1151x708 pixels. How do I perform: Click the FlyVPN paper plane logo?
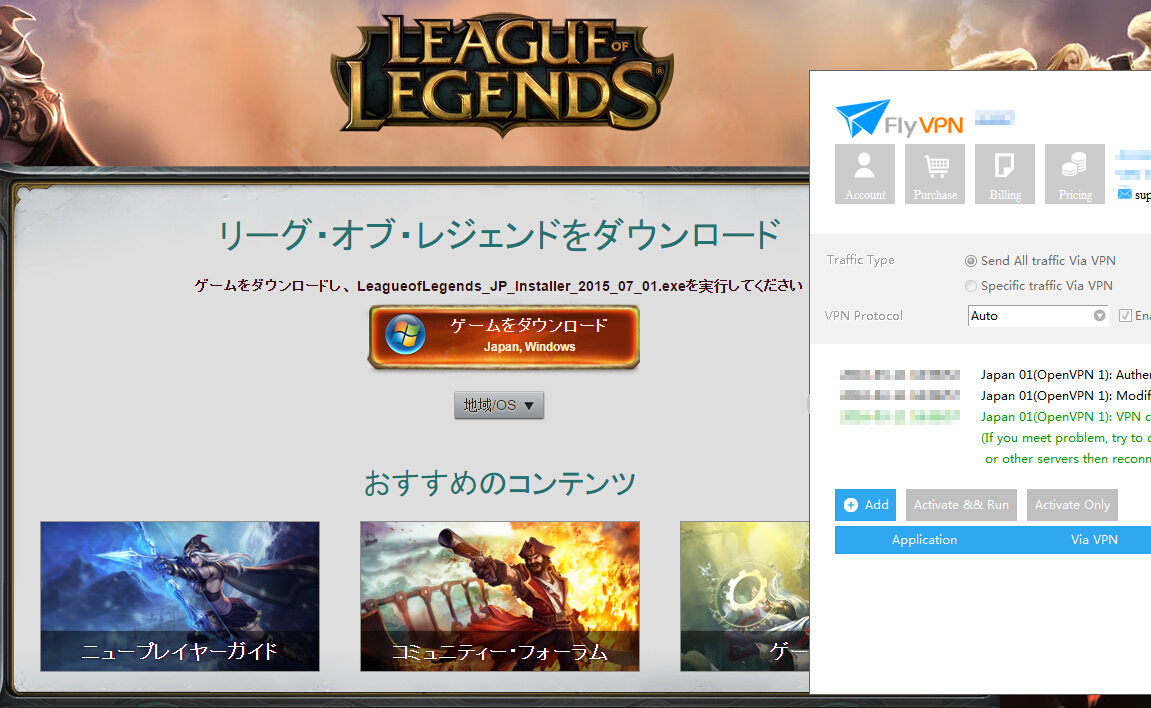(863, 118)
